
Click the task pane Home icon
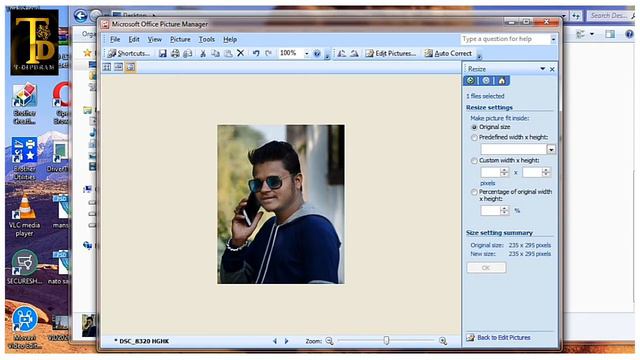coord(502,80)
